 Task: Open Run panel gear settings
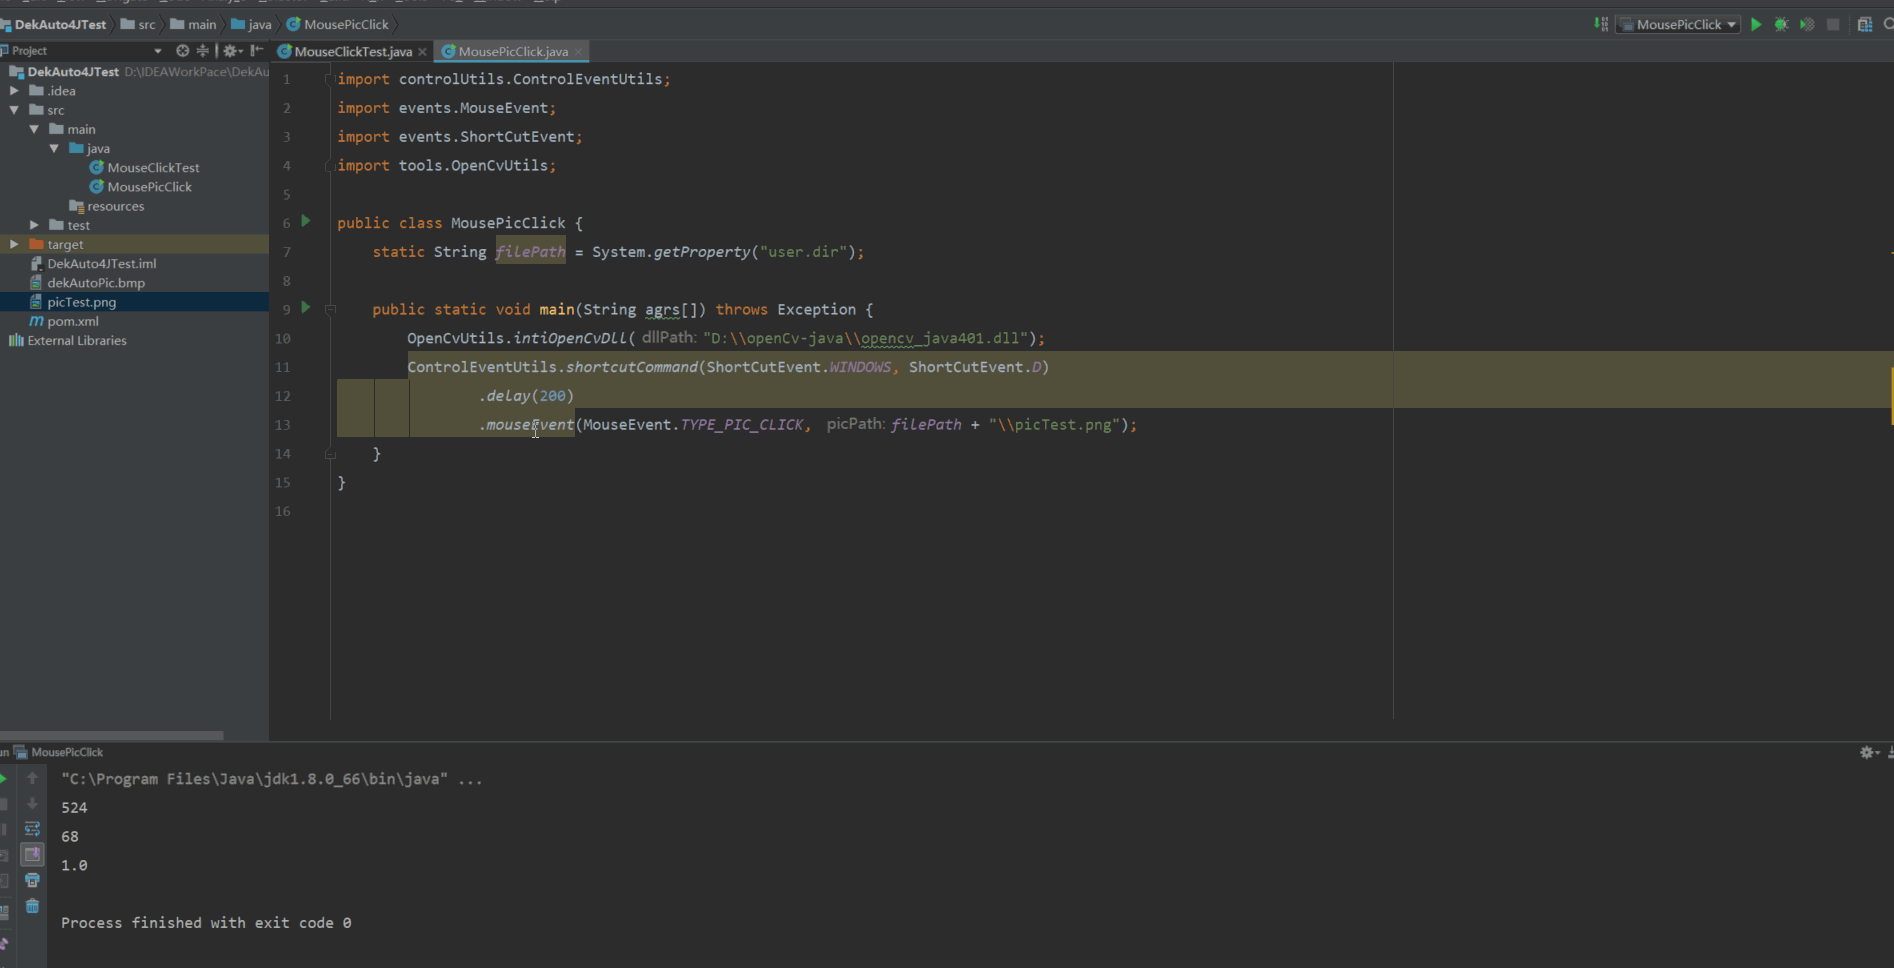click(1868, 752)
